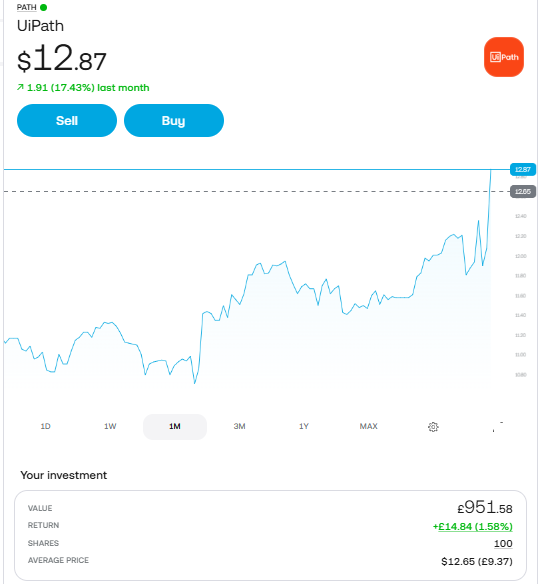The height and width of the screenshot is (584, 541).
Task: Click the chart line's latest peak
Action: click(491, 170)
